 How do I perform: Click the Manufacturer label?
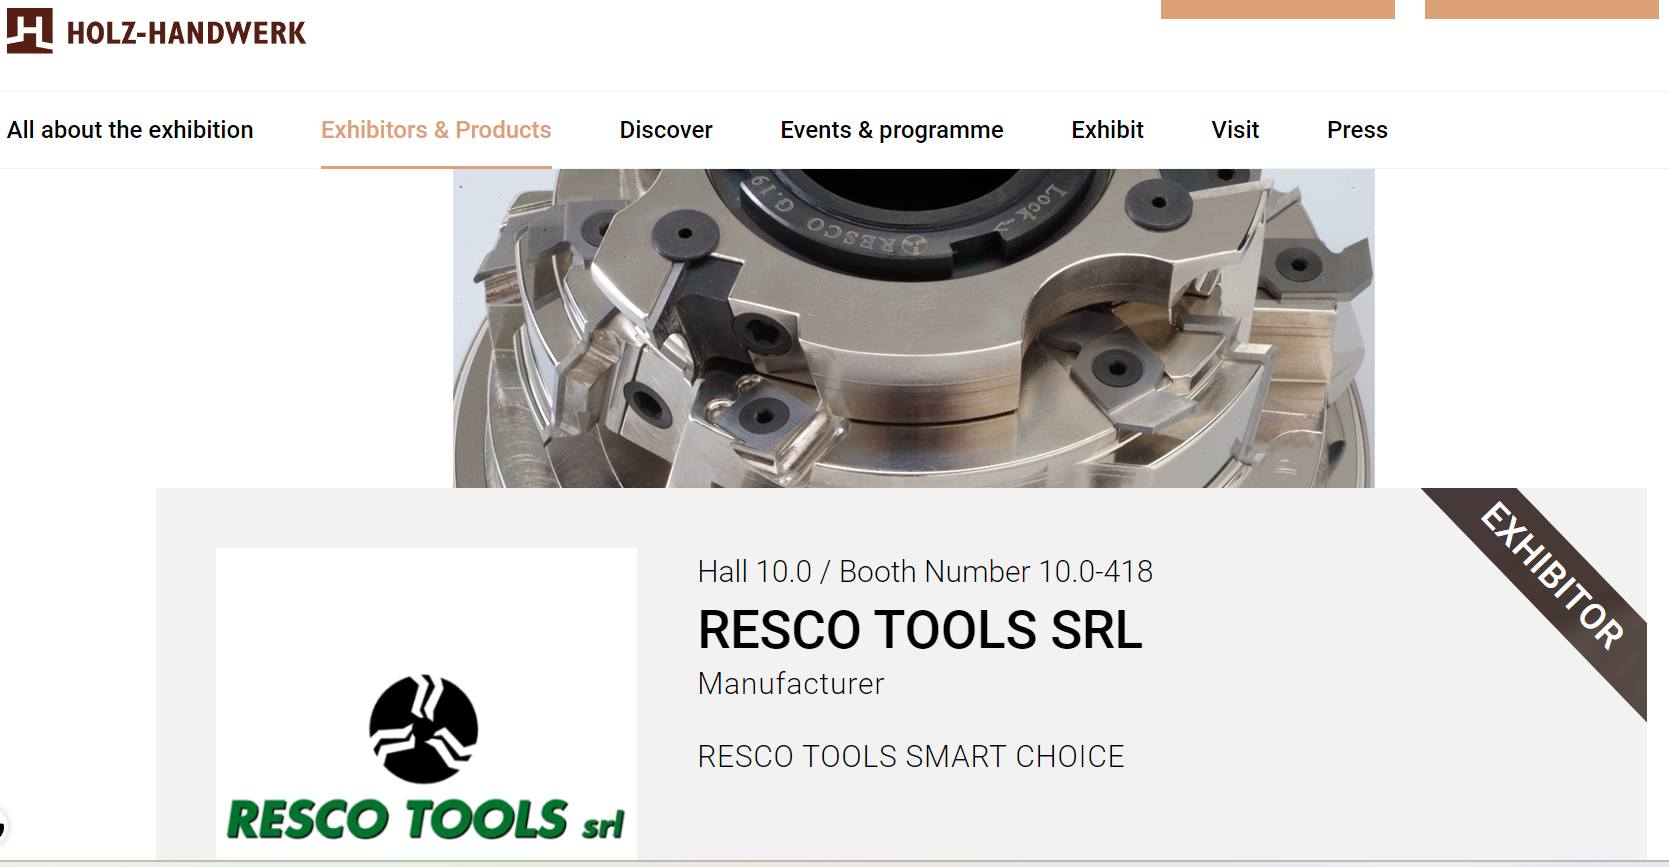tap(791, 684)
